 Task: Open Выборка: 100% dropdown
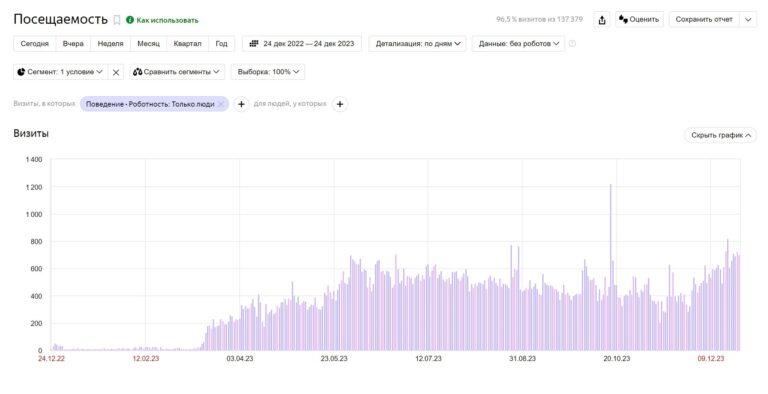click(268, 72)
